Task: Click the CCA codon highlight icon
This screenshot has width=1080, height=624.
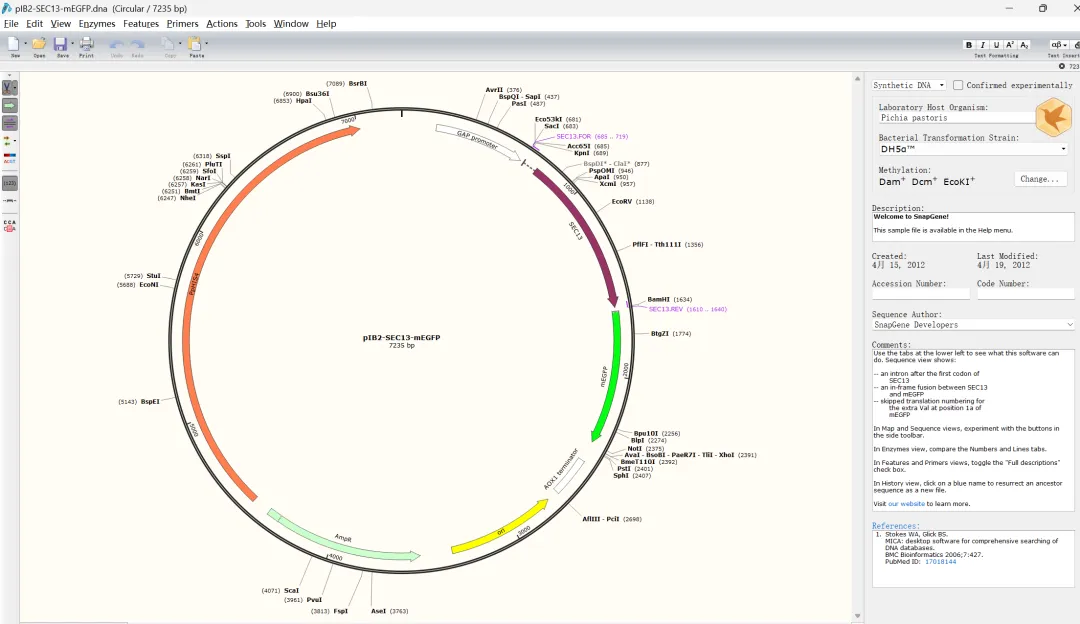Action: (x=10, y=226)
